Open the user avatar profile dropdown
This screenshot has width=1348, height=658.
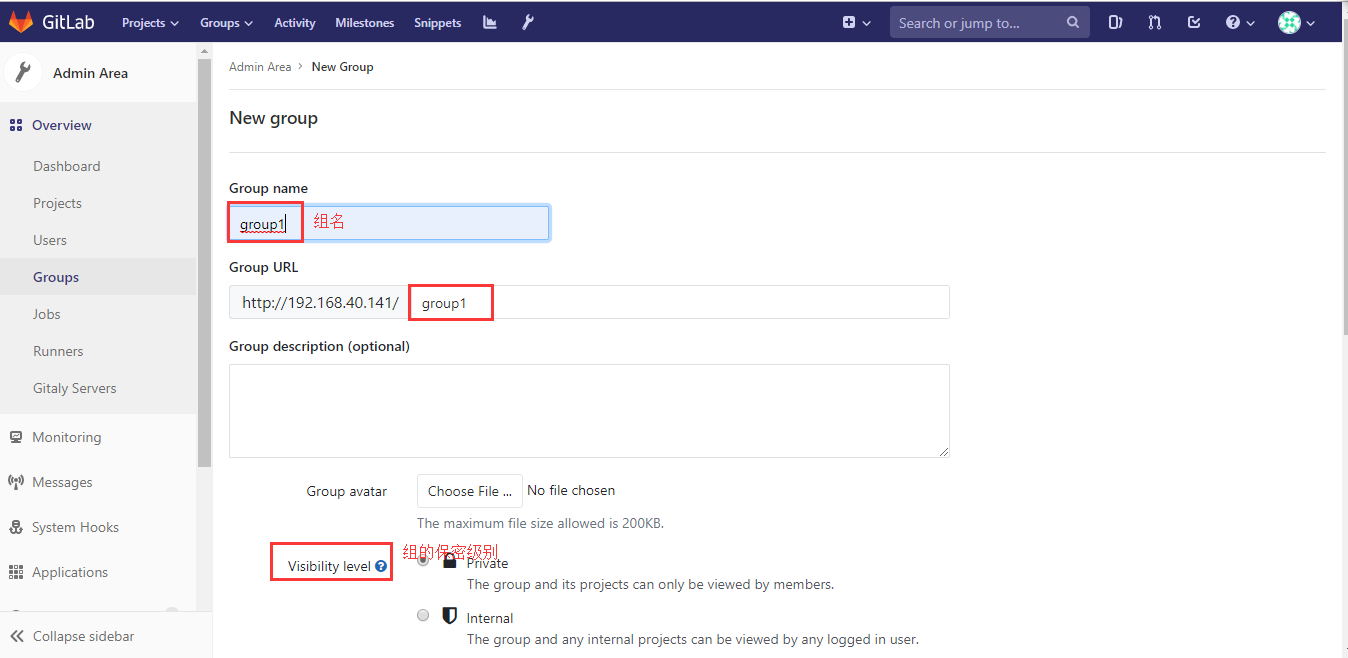1296,22
